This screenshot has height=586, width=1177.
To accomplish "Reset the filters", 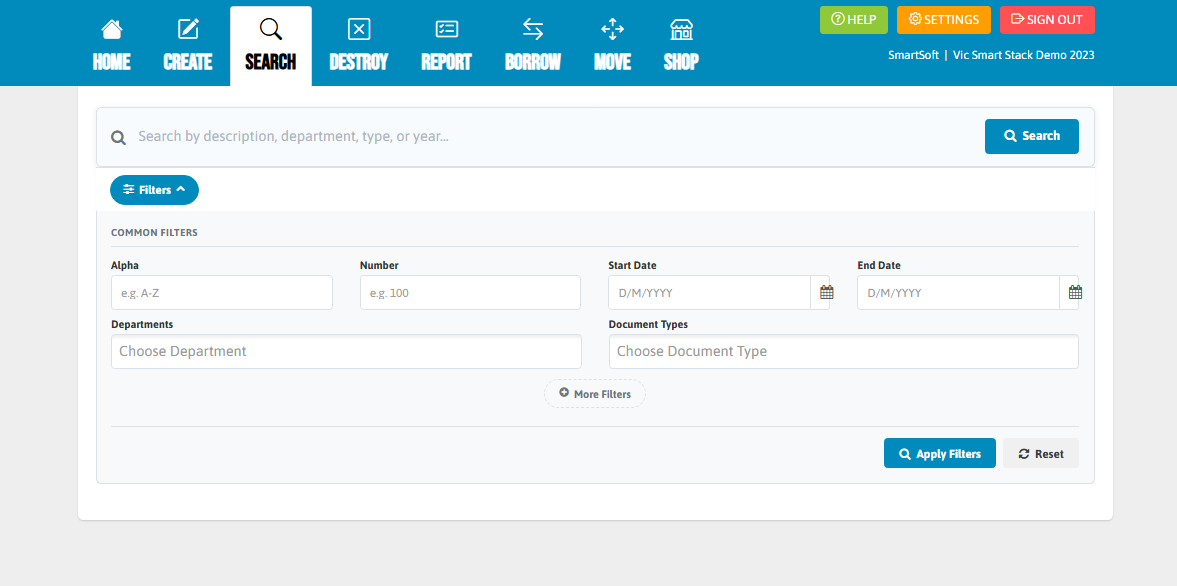I will tap(1040, 453).
